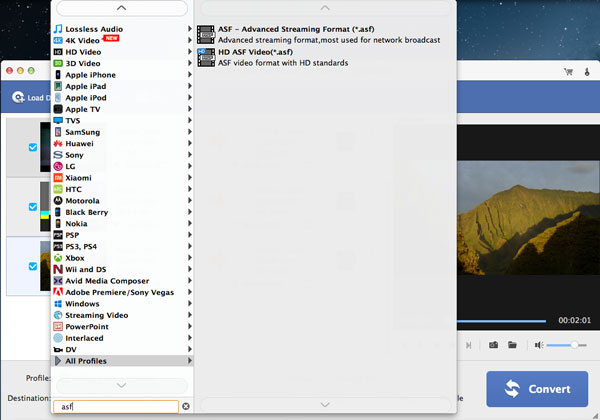Expand Lossless Audio submenu arrow

point(189,29)
